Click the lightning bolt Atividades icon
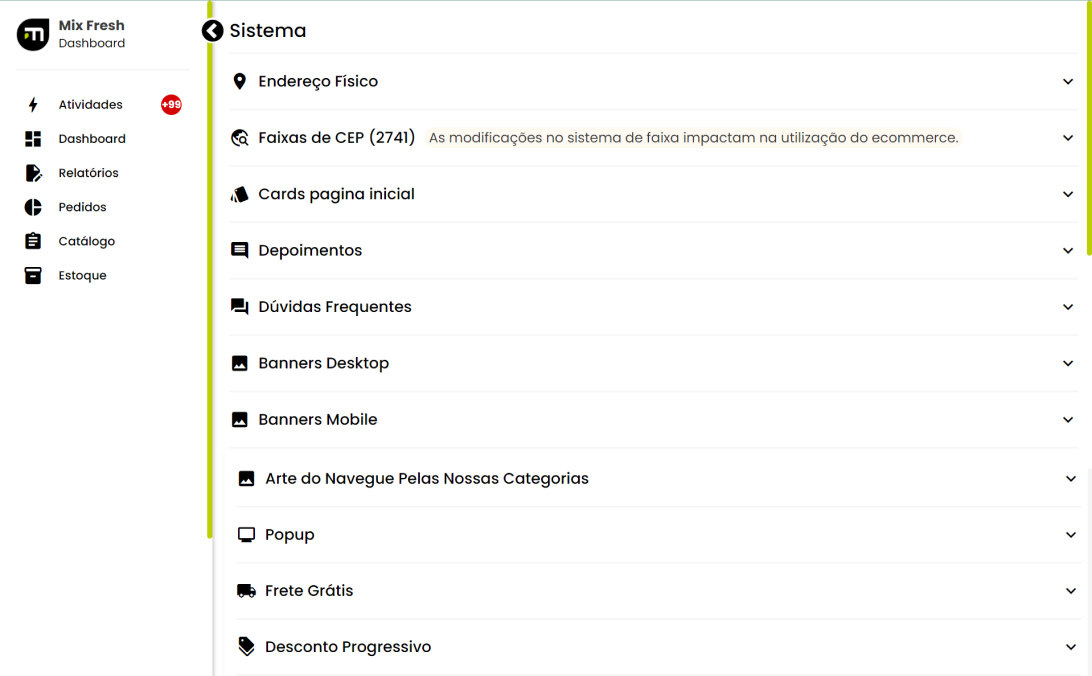Screen dimensions: 1092x676 [x=33, y=104]
